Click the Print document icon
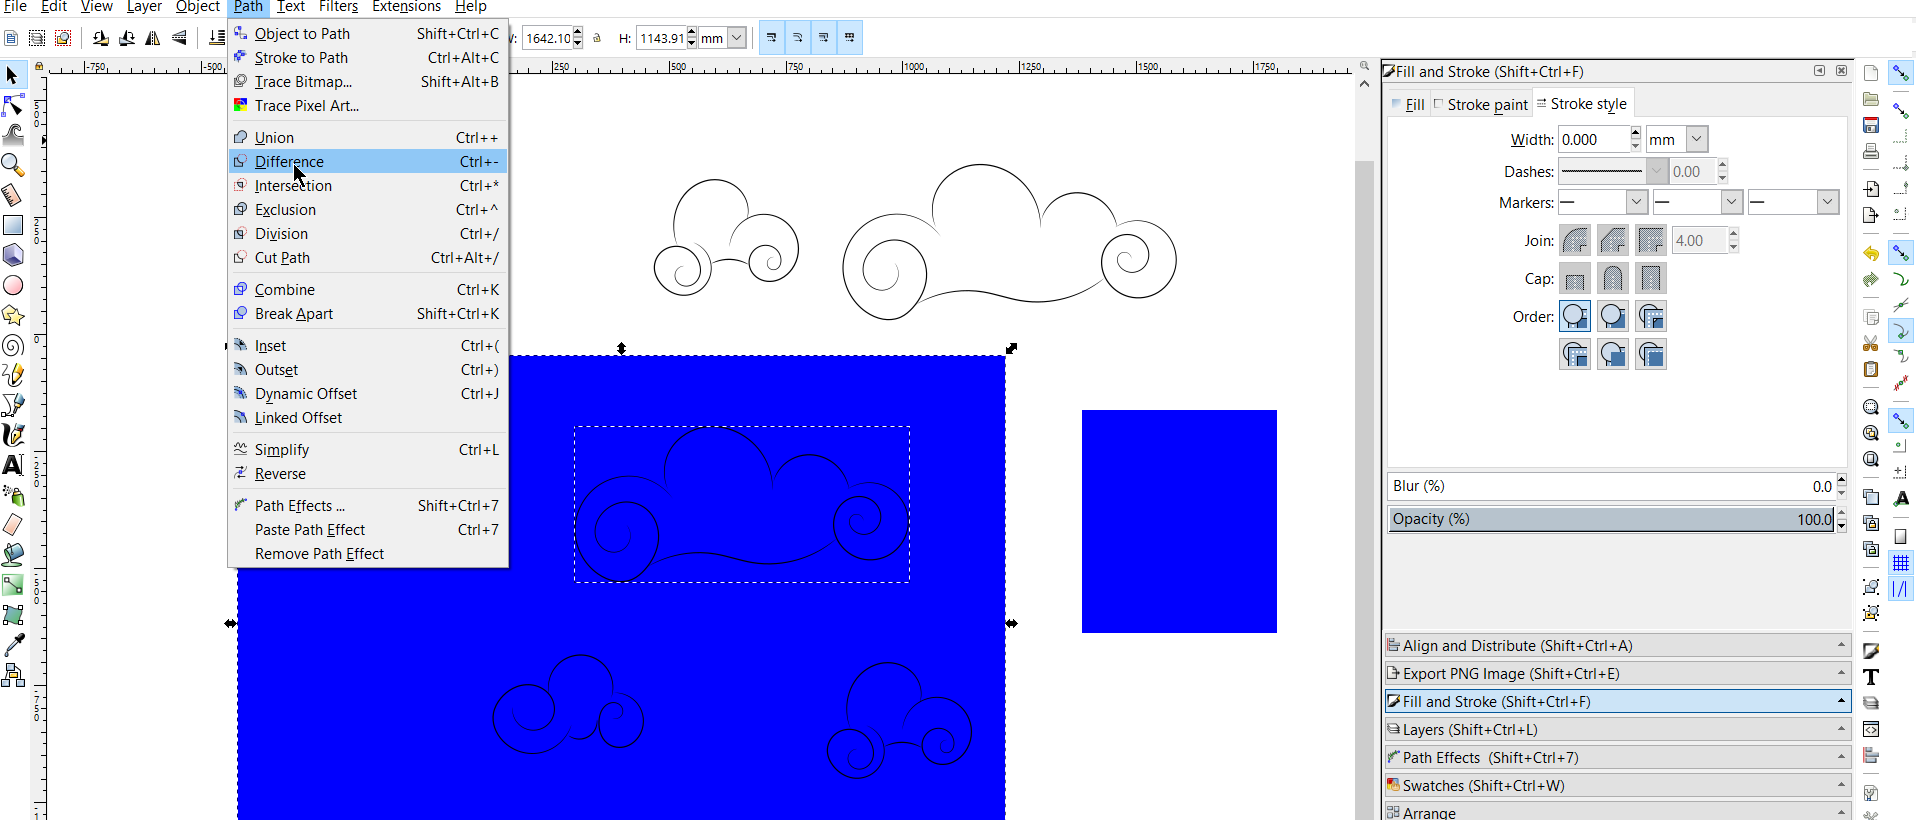The width and height of the screenshot is (1916, 820). point(1871,151)
